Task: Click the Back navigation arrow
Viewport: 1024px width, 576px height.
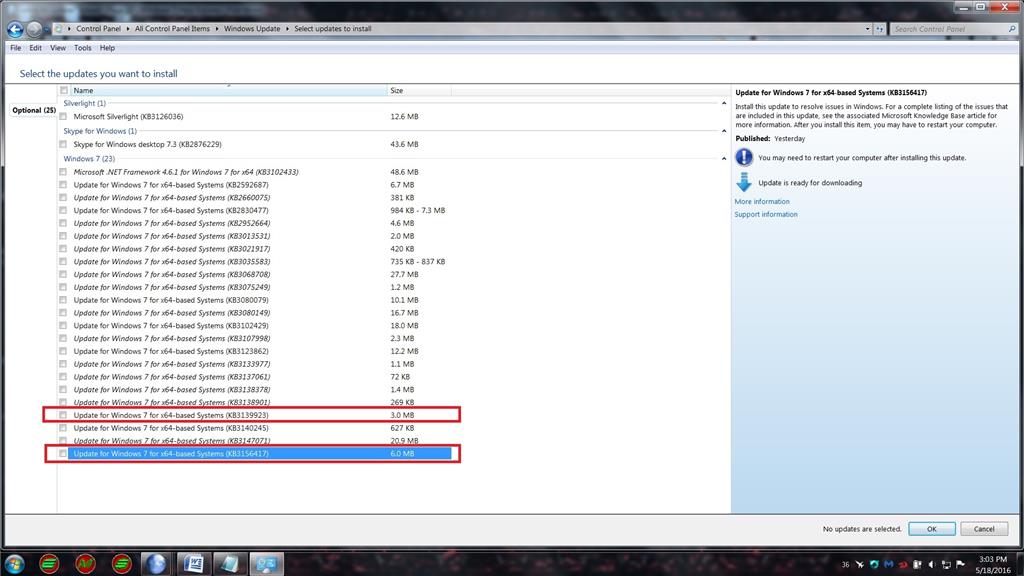Action: [15, 29]
